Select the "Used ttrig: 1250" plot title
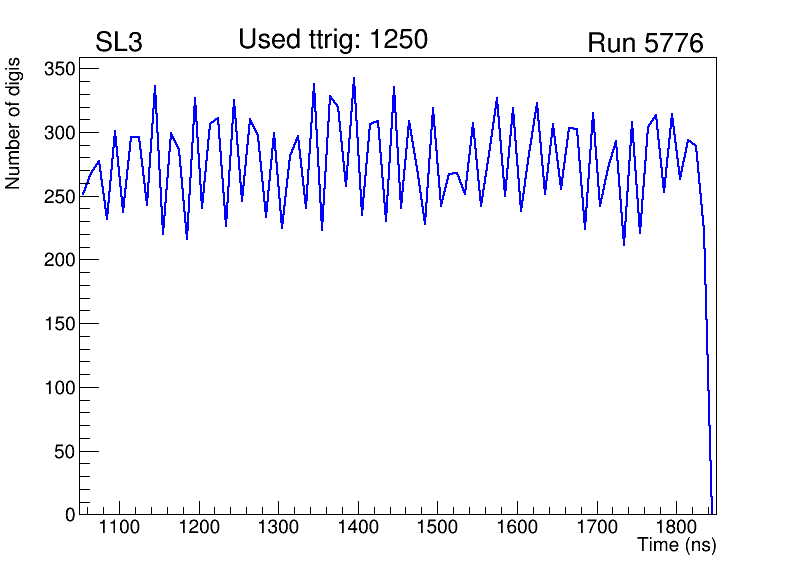 pyautogui.click(x=333, y=40)
